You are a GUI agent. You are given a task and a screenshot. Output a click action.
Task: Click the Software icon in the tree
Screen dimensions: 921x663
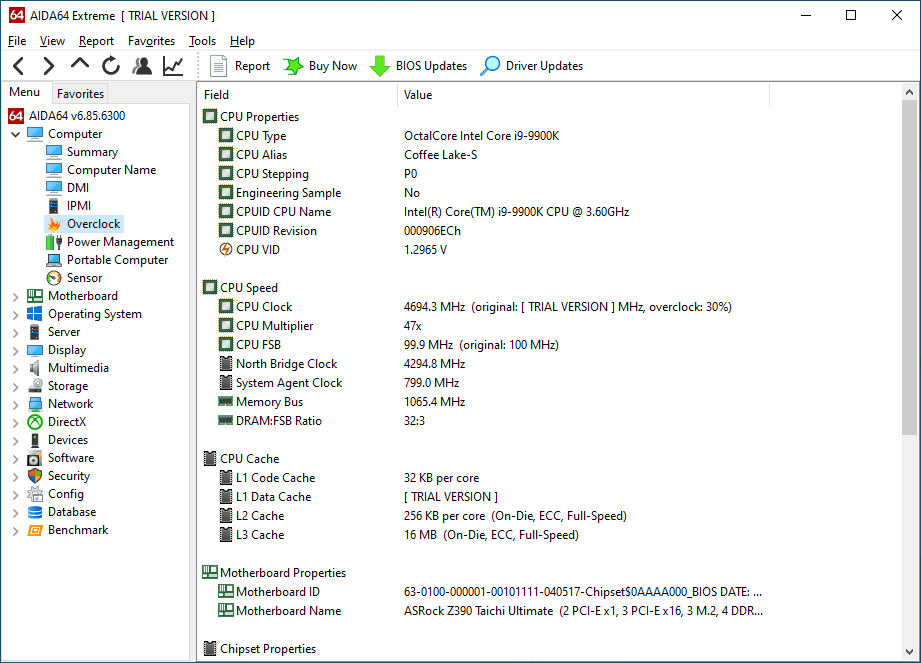point(35,458)
